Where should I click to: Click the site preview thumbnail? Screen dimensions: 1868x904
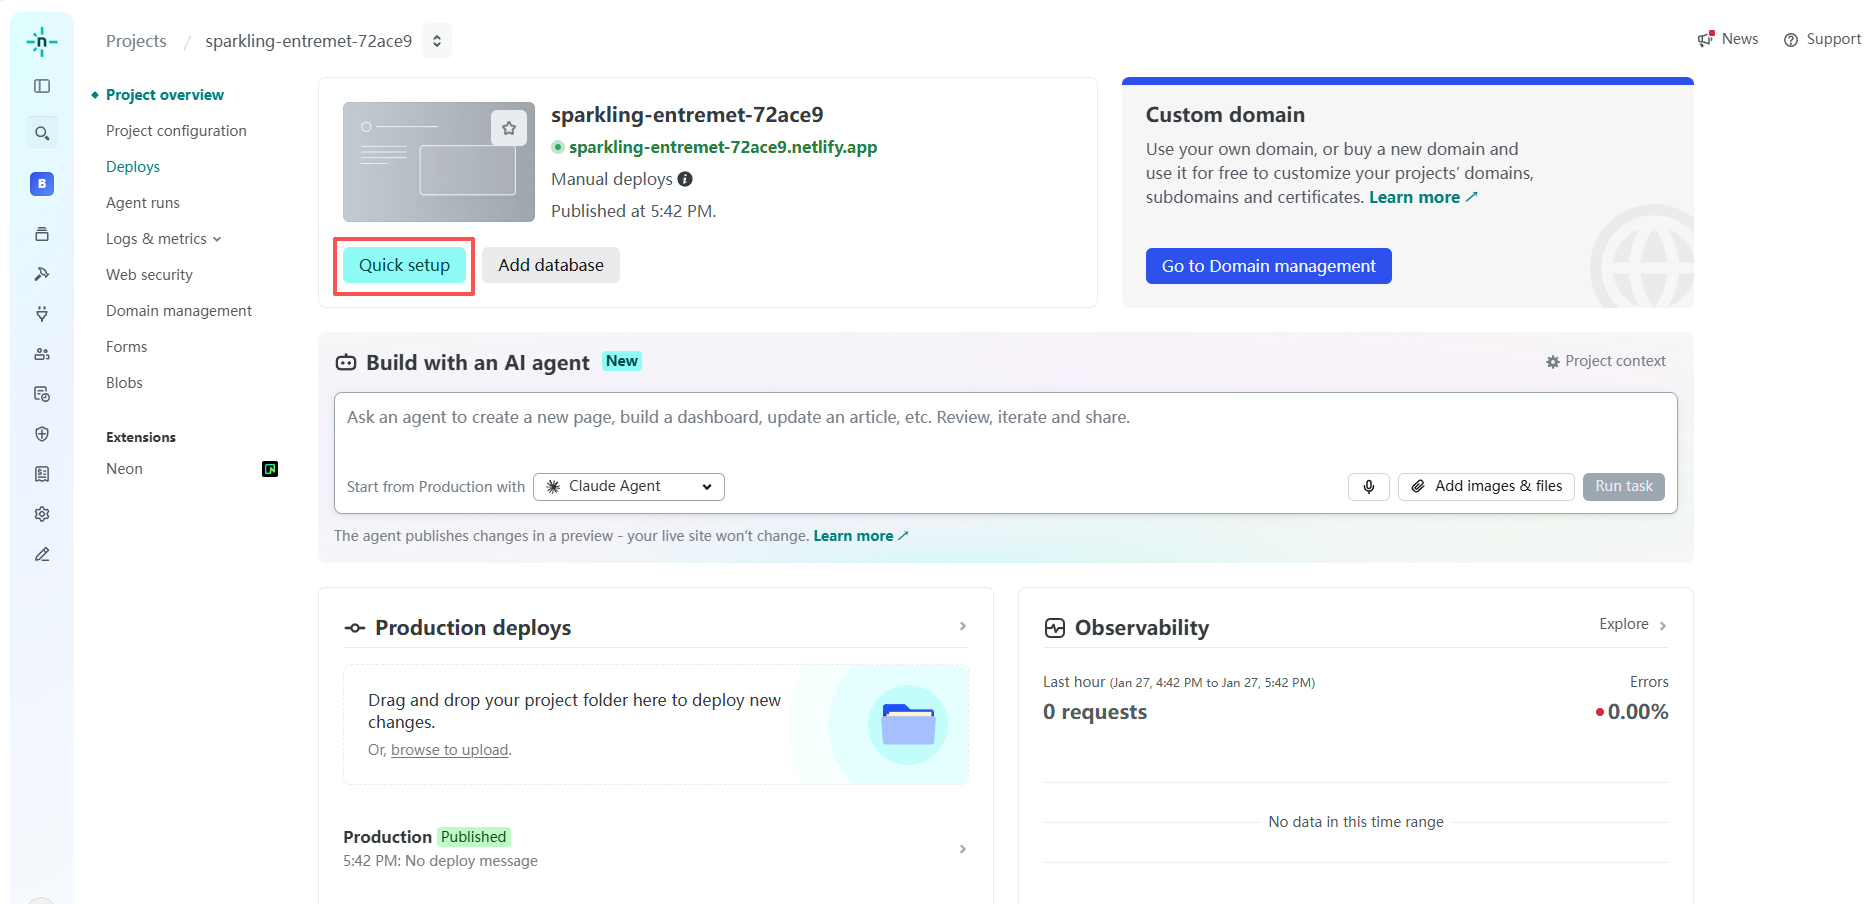(439, 162)
